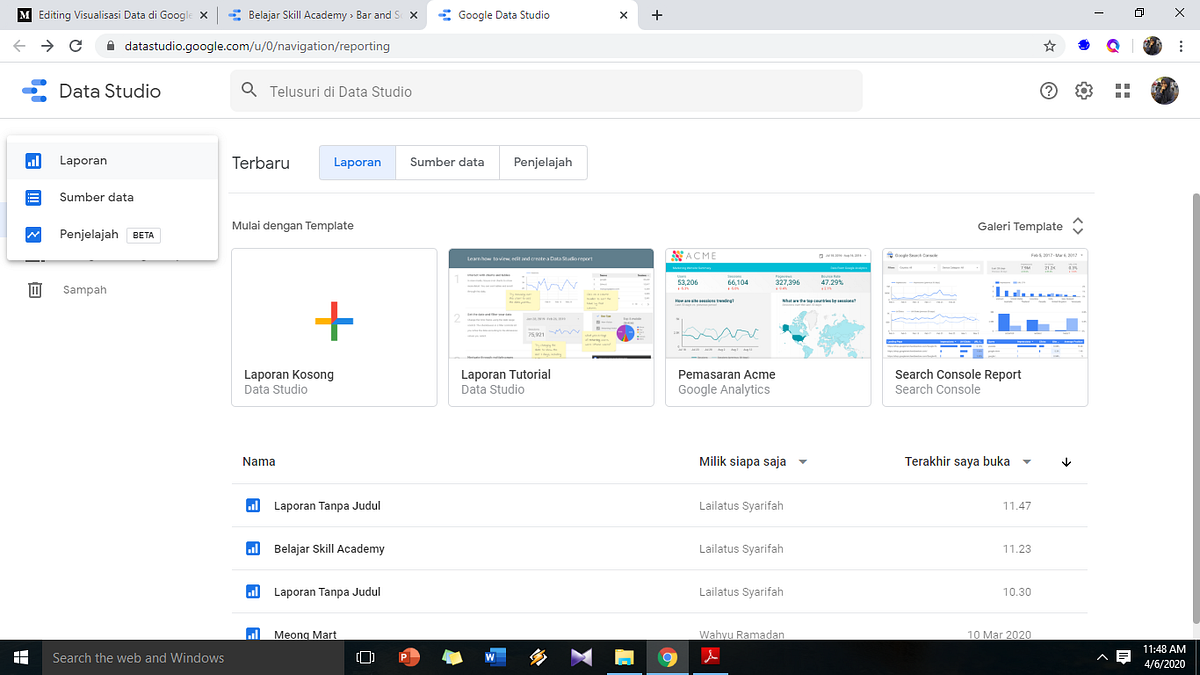Viewport: 1200px width, 675px height.
Task: Click the search magnifier icon
Action: click(x=249, y=91)
